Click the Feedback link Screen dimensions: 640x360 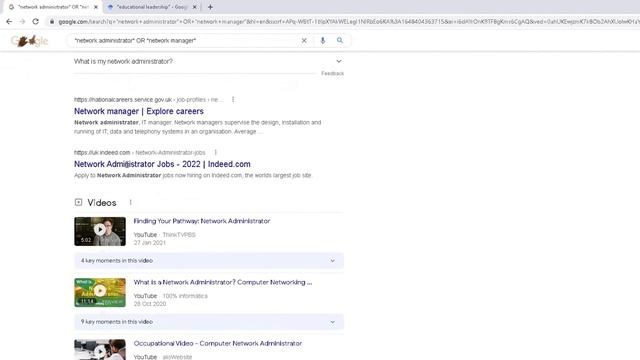click(332, 73)
